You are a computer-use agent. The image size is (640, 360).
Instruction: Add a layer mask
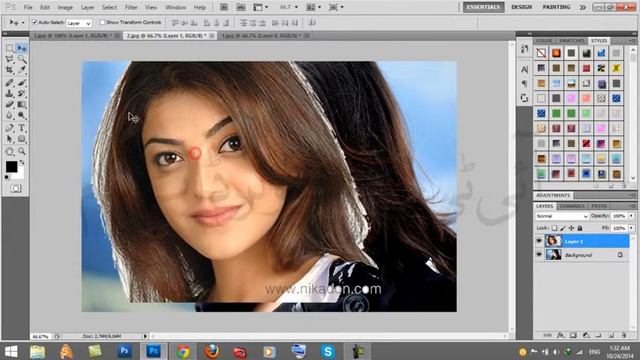pyautogui.click(x=573, y=335)
